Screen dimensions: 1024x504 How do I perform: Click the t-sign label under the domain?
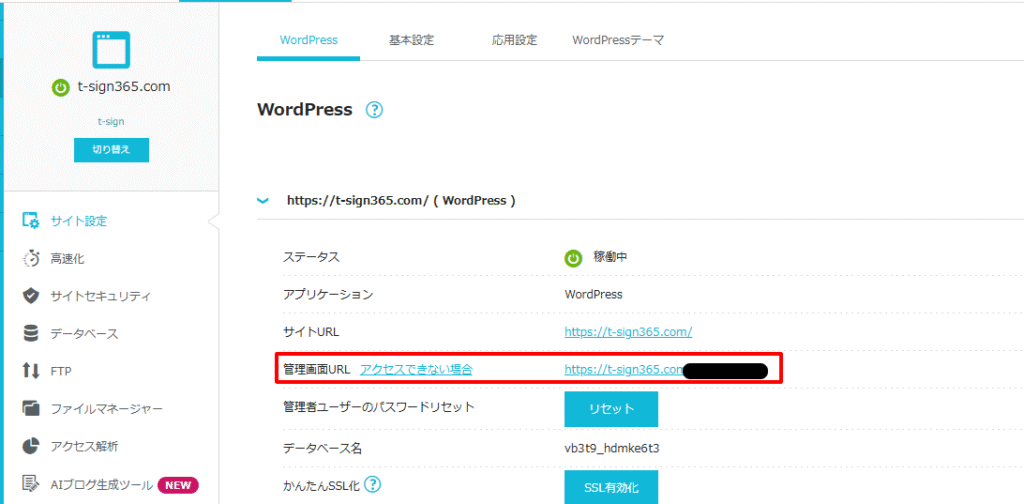pos(111,121)
